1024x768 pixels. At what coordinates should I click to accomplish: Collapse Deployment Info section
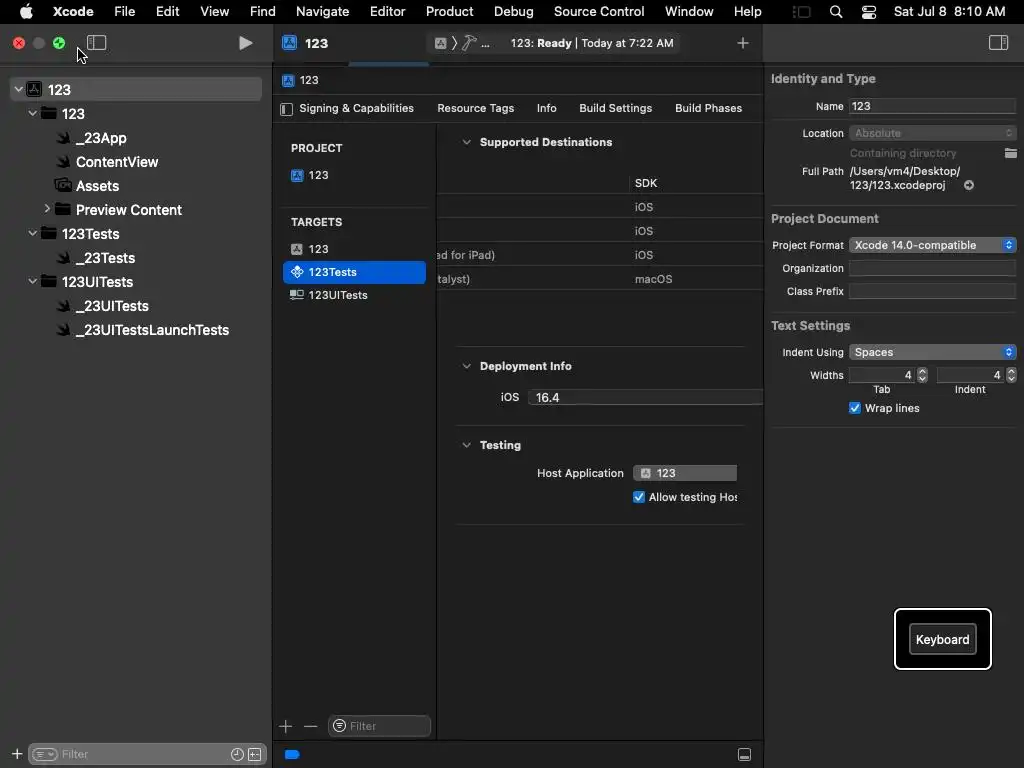tap(466, 366)
